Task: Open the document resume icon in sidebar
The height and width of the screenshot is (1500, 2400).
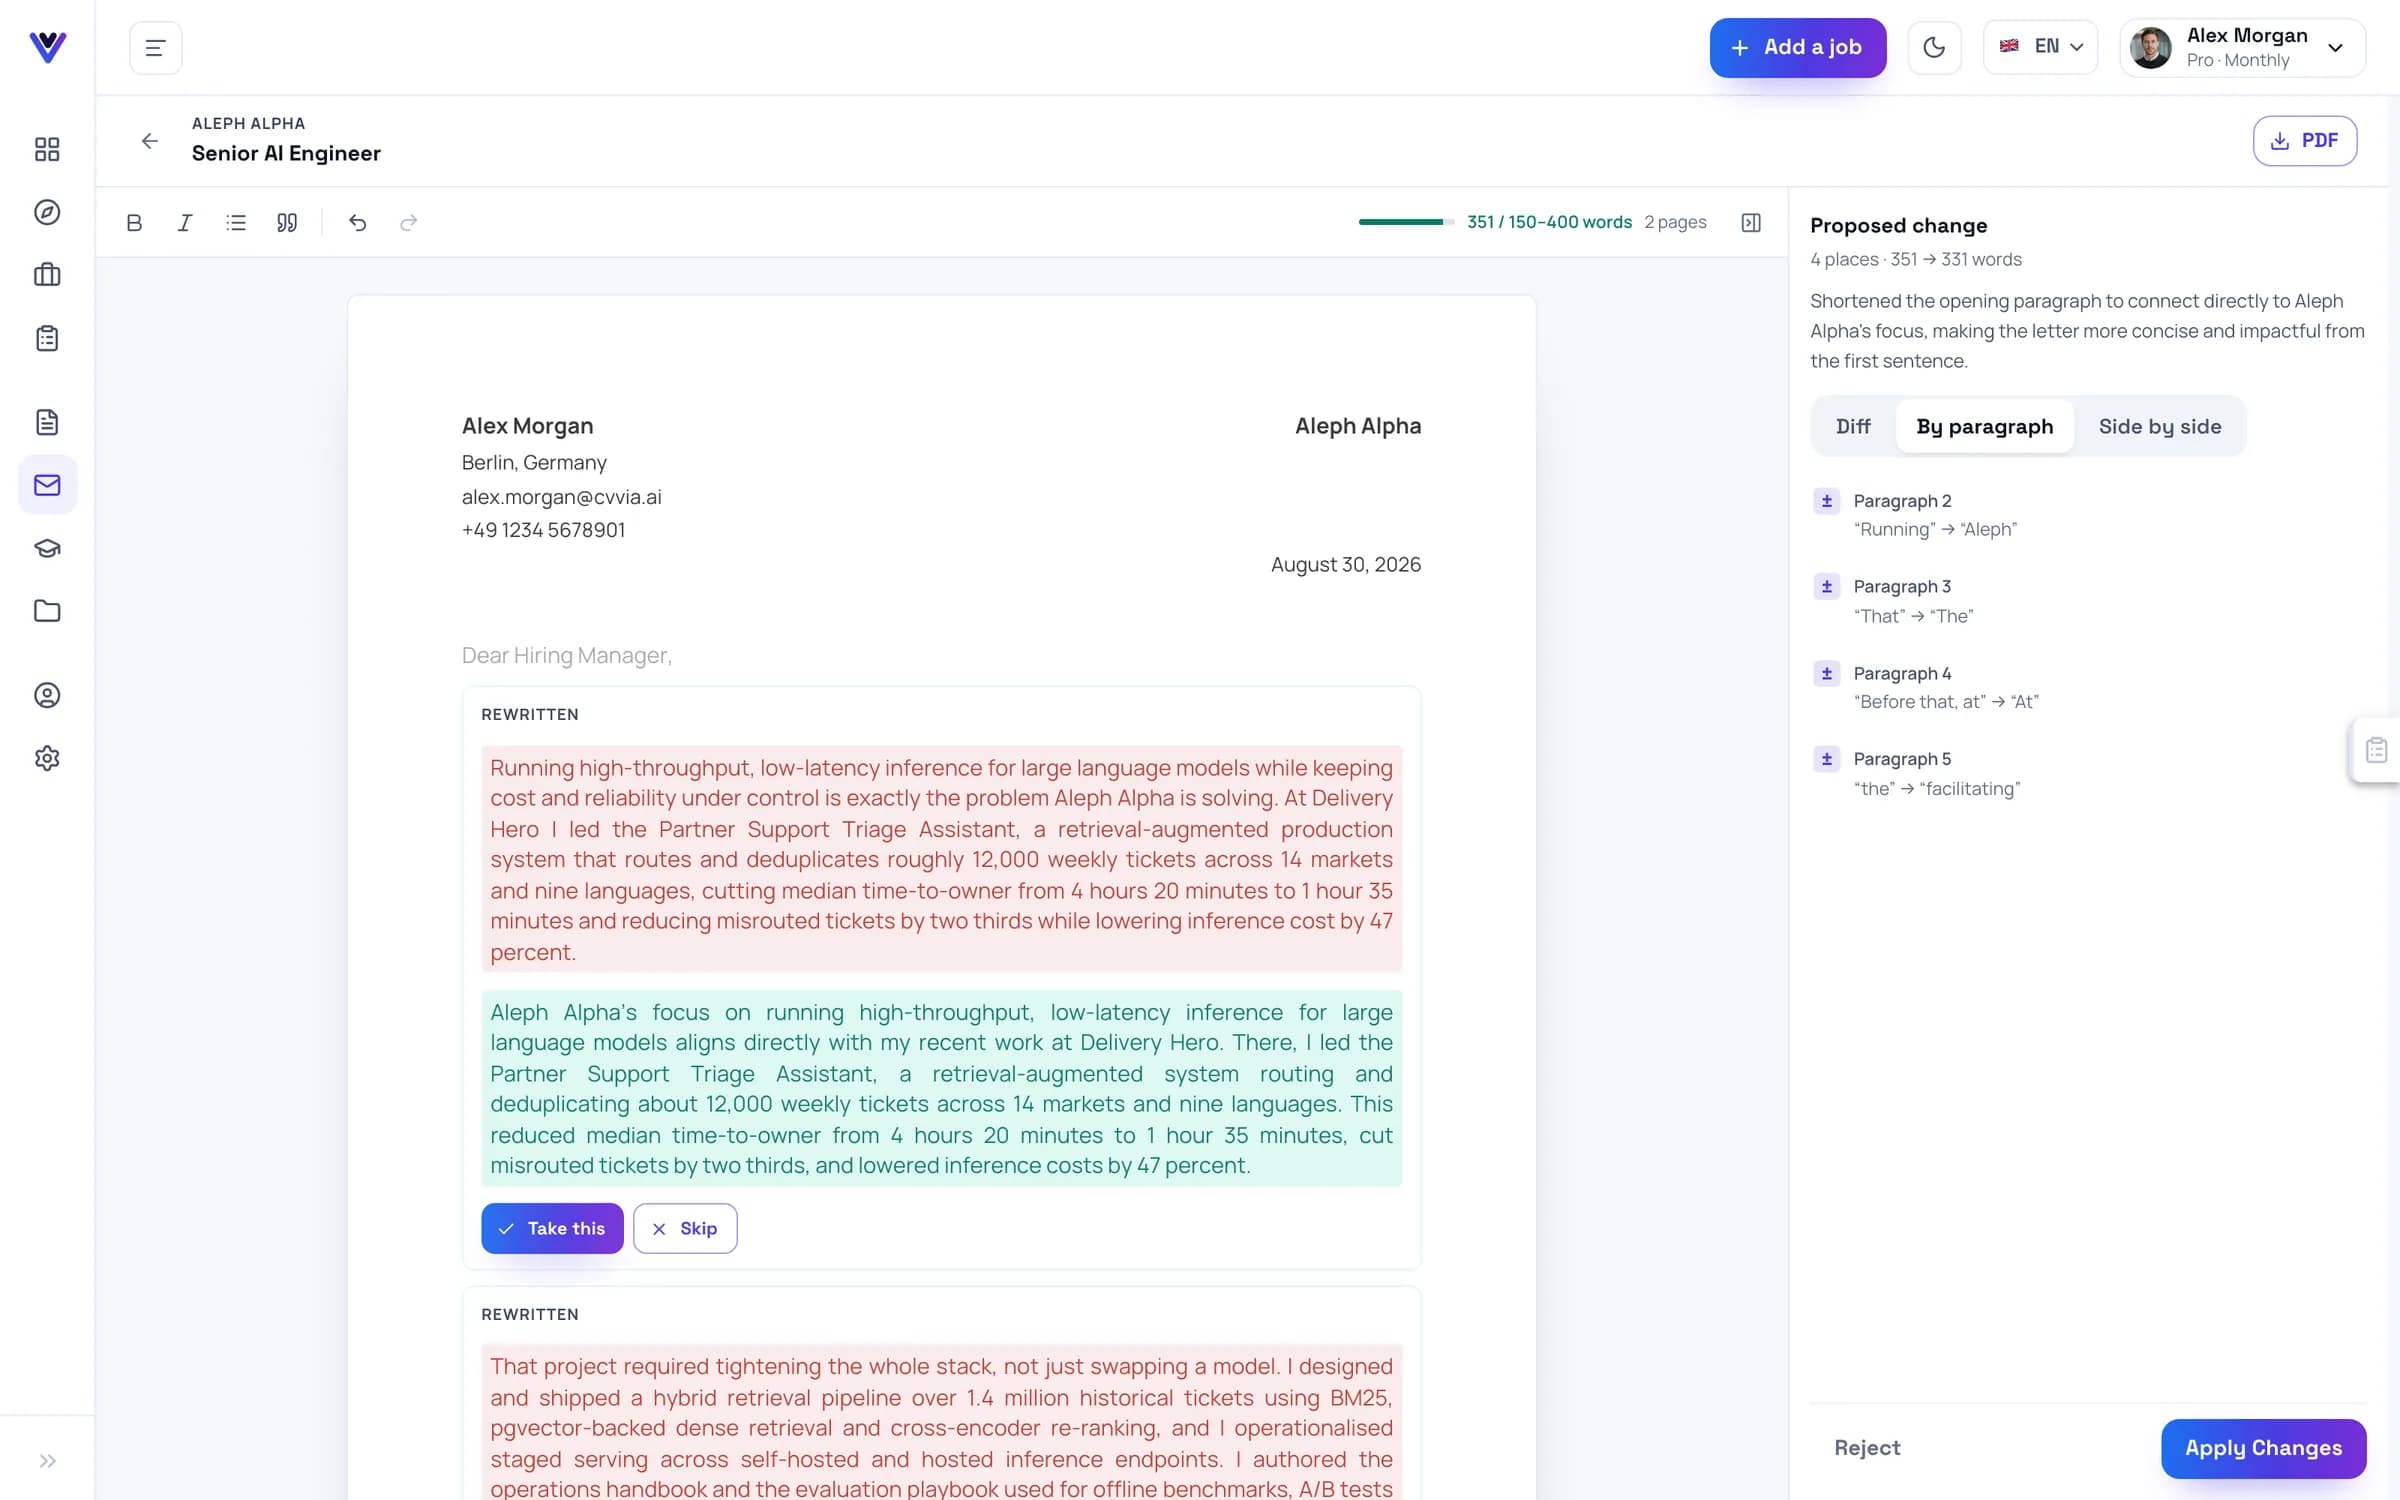Action: coord(47,422)
